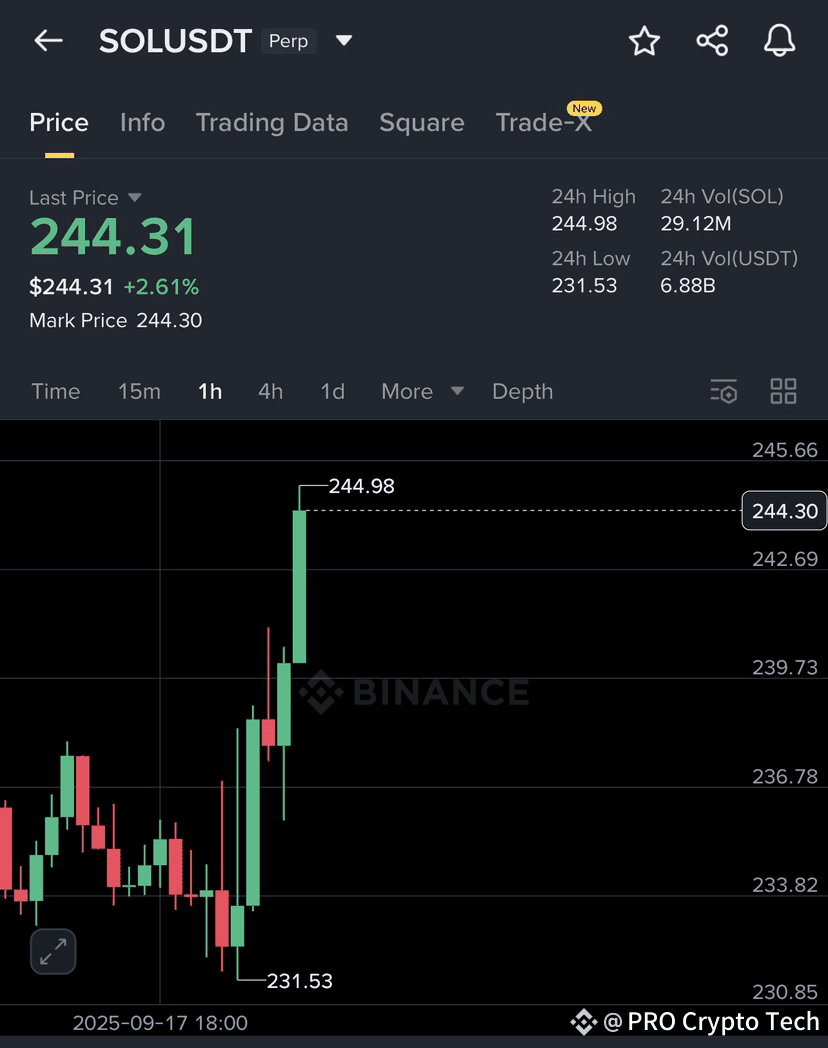This screenshot has height=1048, width=828.
Task: Tap the back arrow
Action: [x=48, y=41]
